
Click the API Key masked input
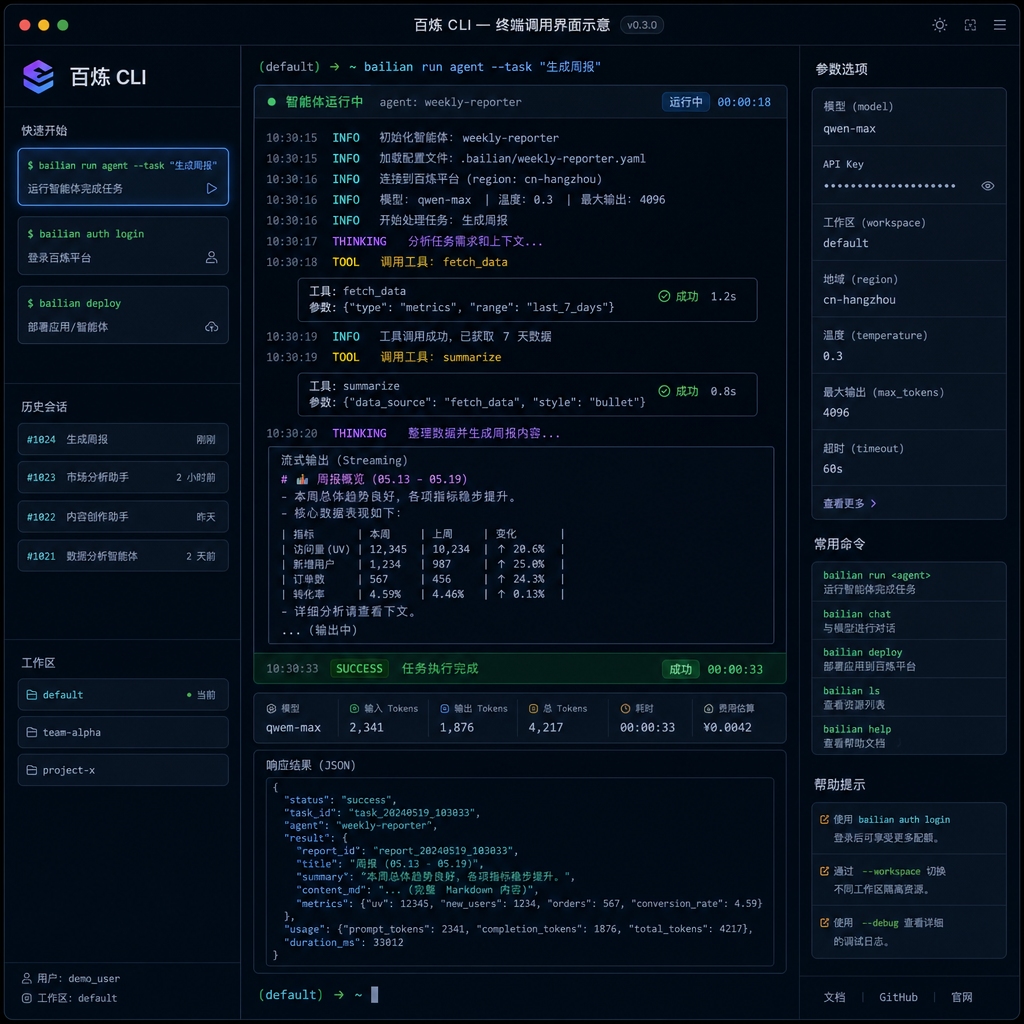pyautogui.click(x=889, y=186)
